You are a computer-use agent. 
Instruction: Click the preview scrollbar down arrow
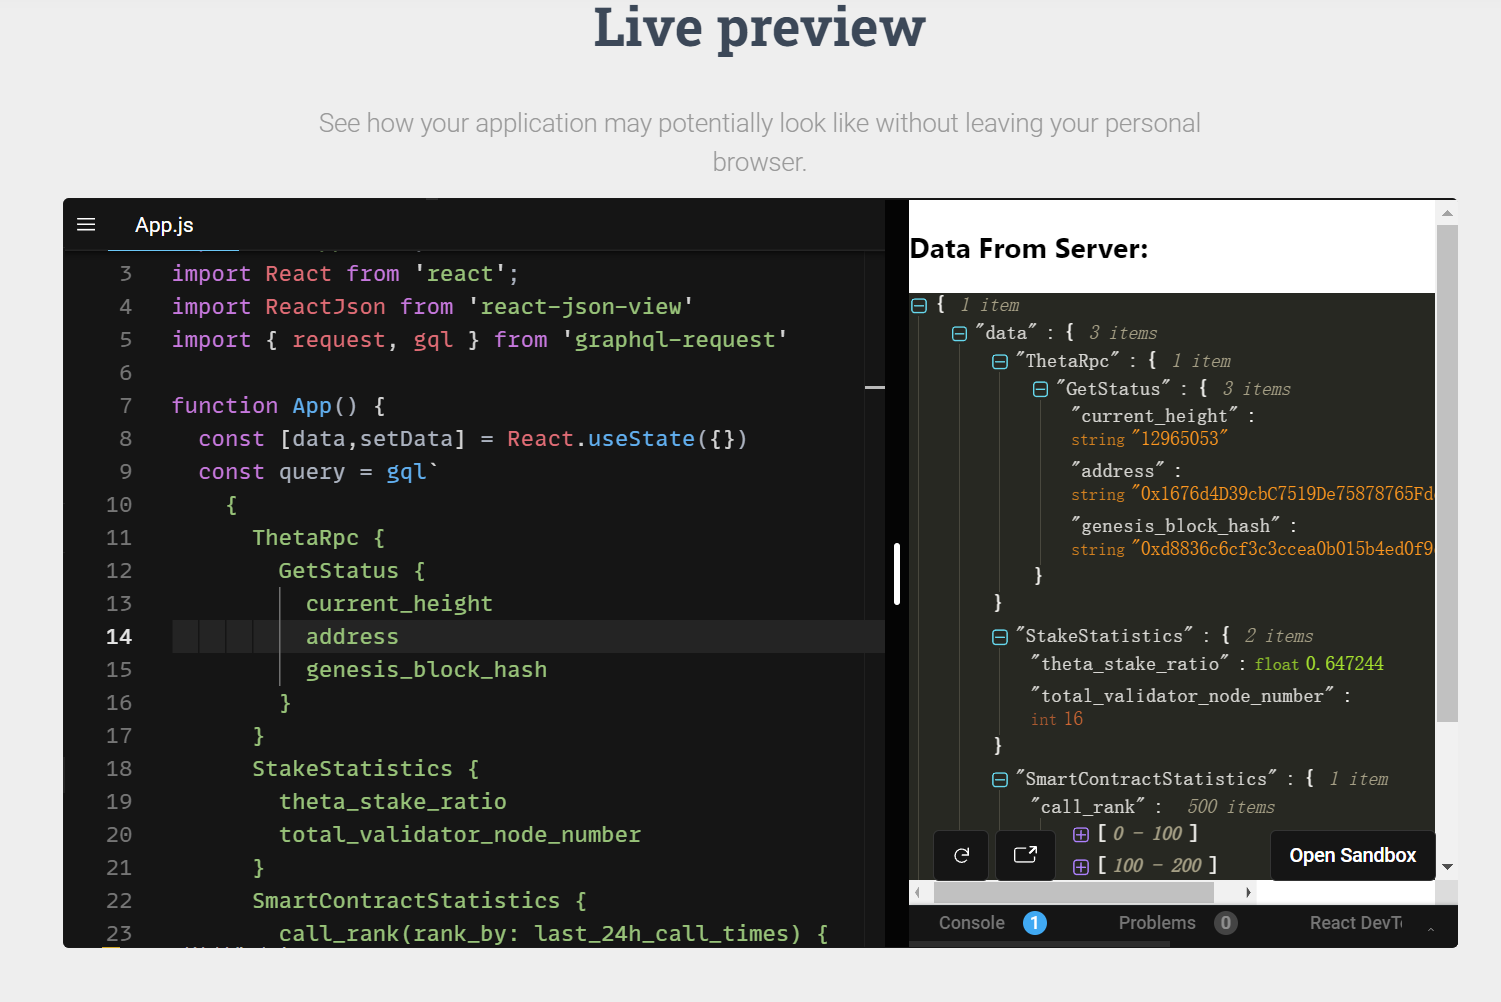[1447, 867]
